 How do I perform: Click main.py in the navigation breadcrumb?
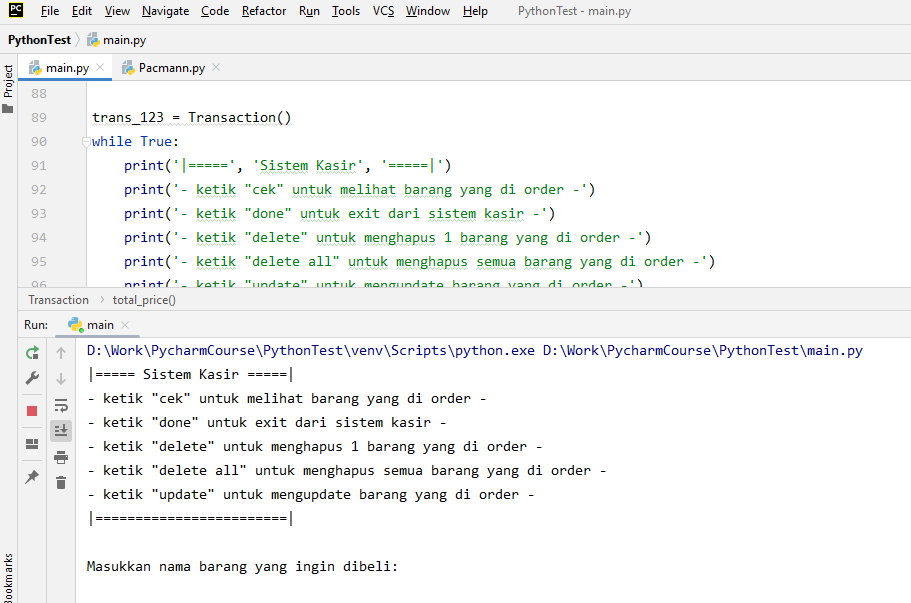pos(124,40)
